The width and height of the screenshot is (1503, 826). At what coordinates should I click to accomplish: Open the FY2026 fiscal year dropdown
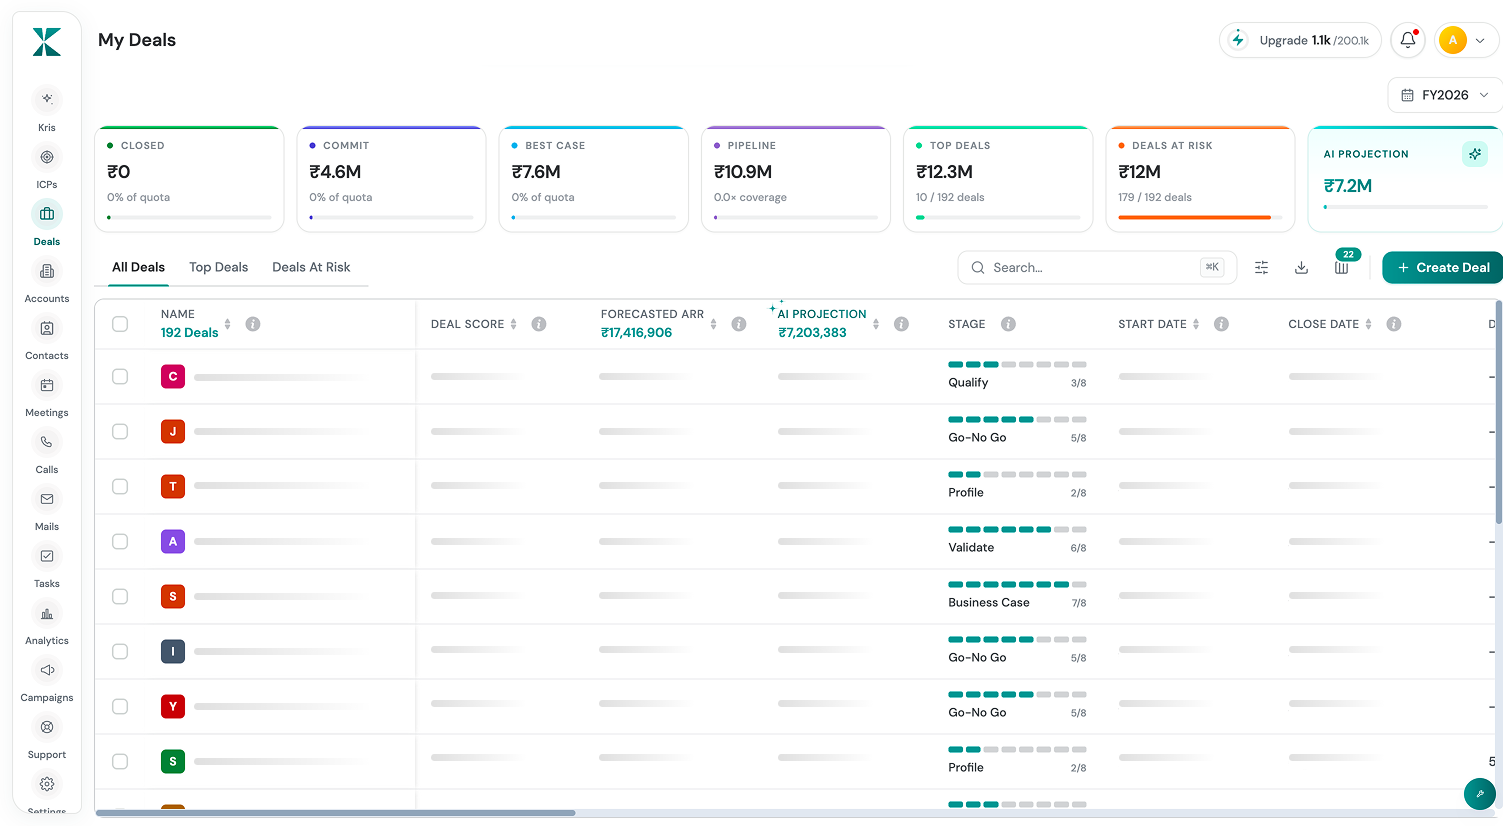point(1444,95)
